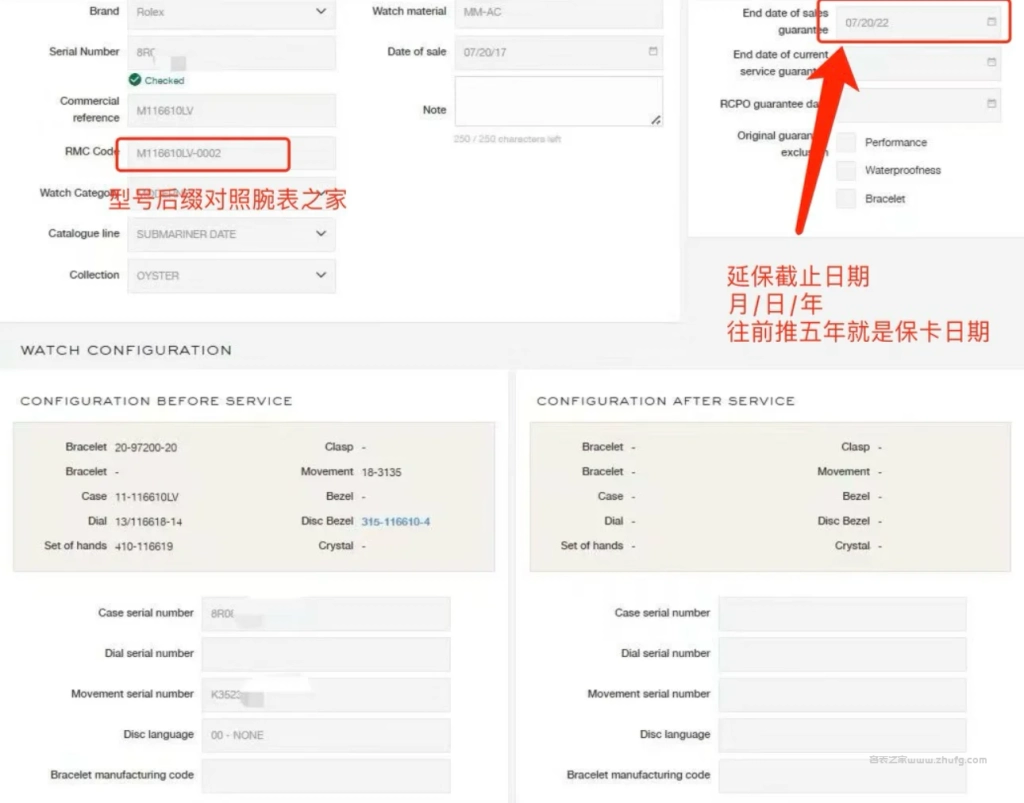Click inside the Note text area
Screen dimensions: 1024x803
(557, 100)
